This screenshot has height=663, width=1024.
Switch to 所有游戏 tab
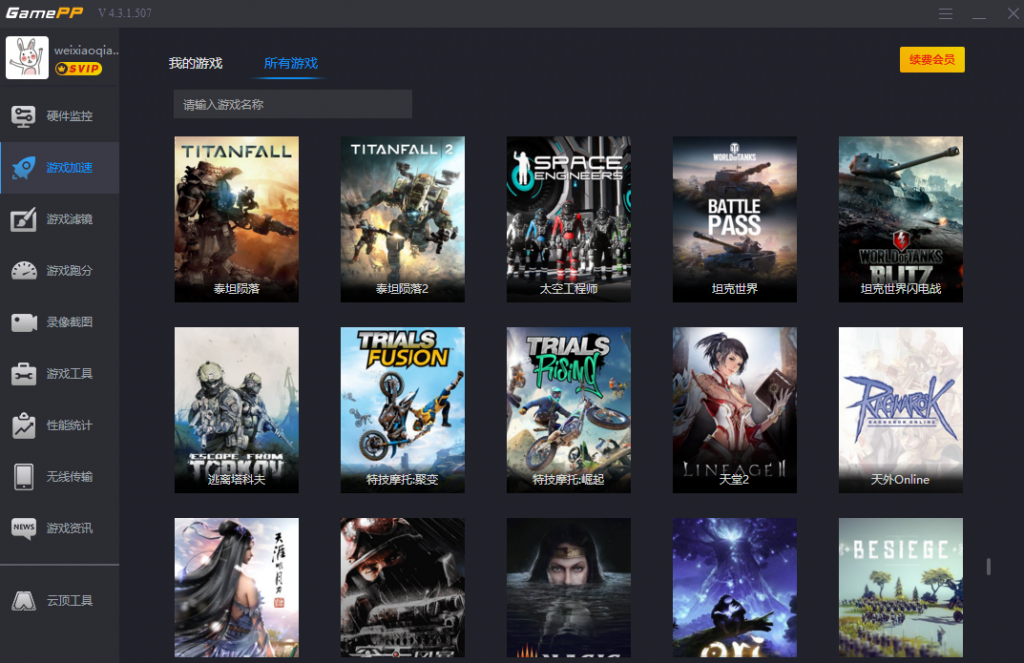291,63
